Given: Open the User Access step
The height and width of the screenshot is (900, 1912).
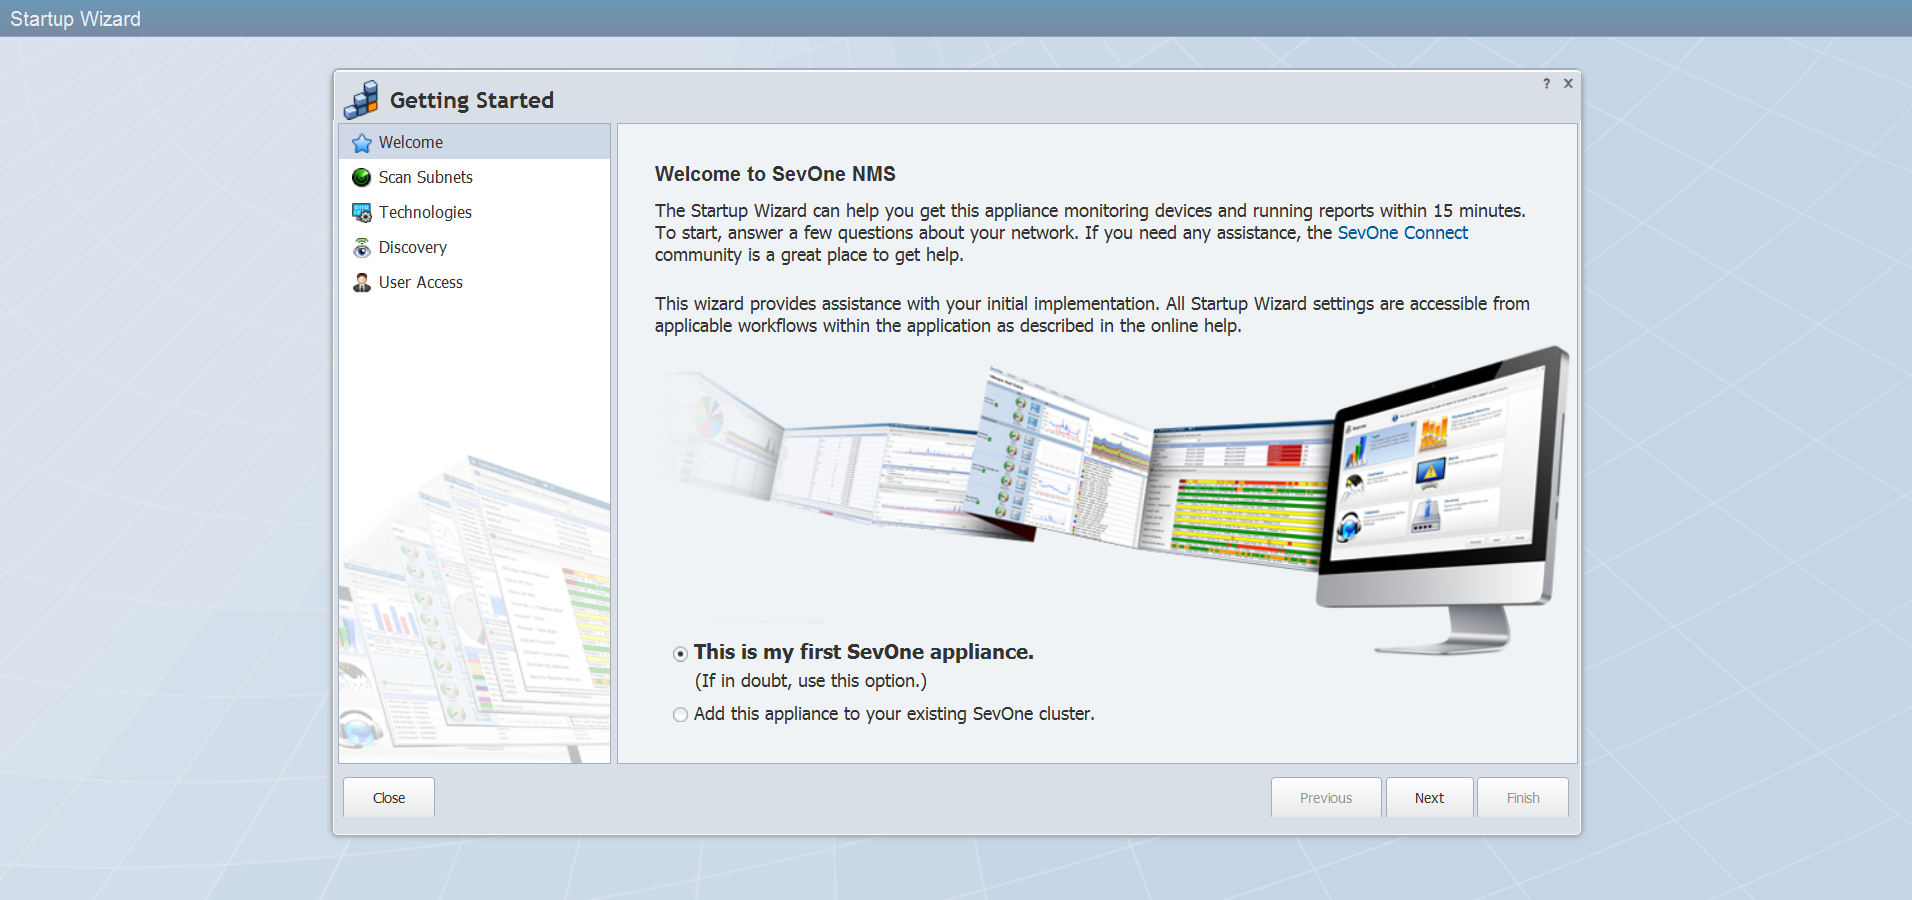Looking at the screenshot, I should [474, 282].
